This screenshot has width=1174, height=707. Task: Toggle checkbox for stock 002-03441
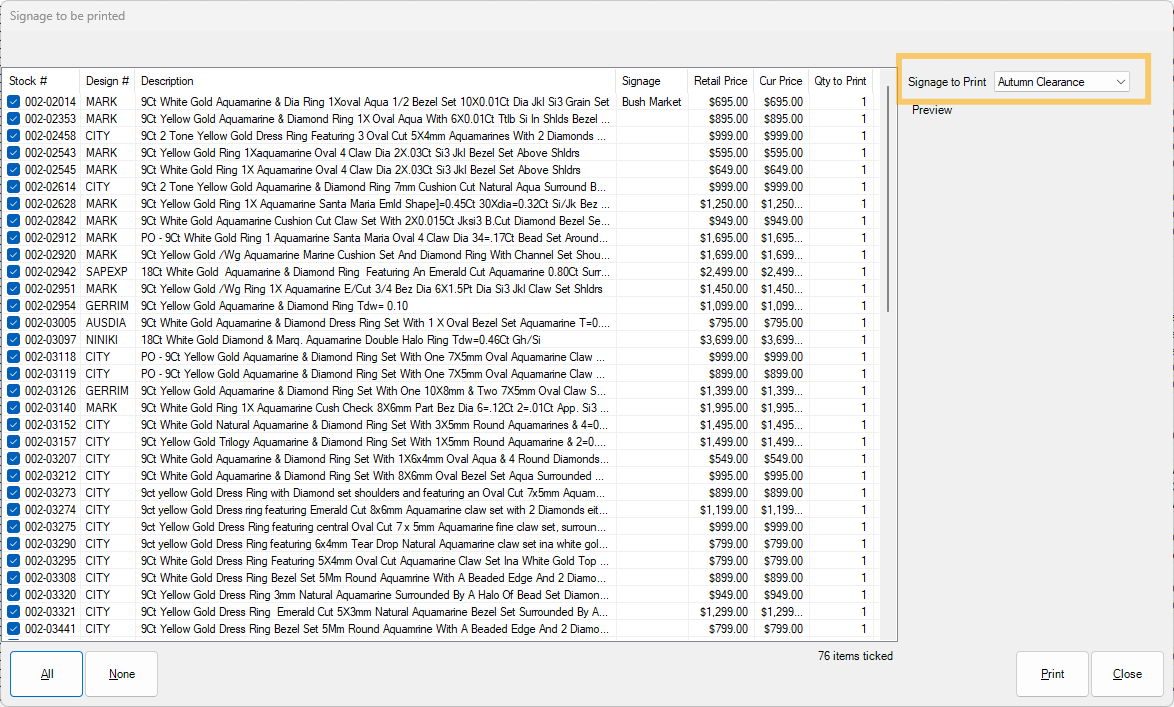[14, 629]
